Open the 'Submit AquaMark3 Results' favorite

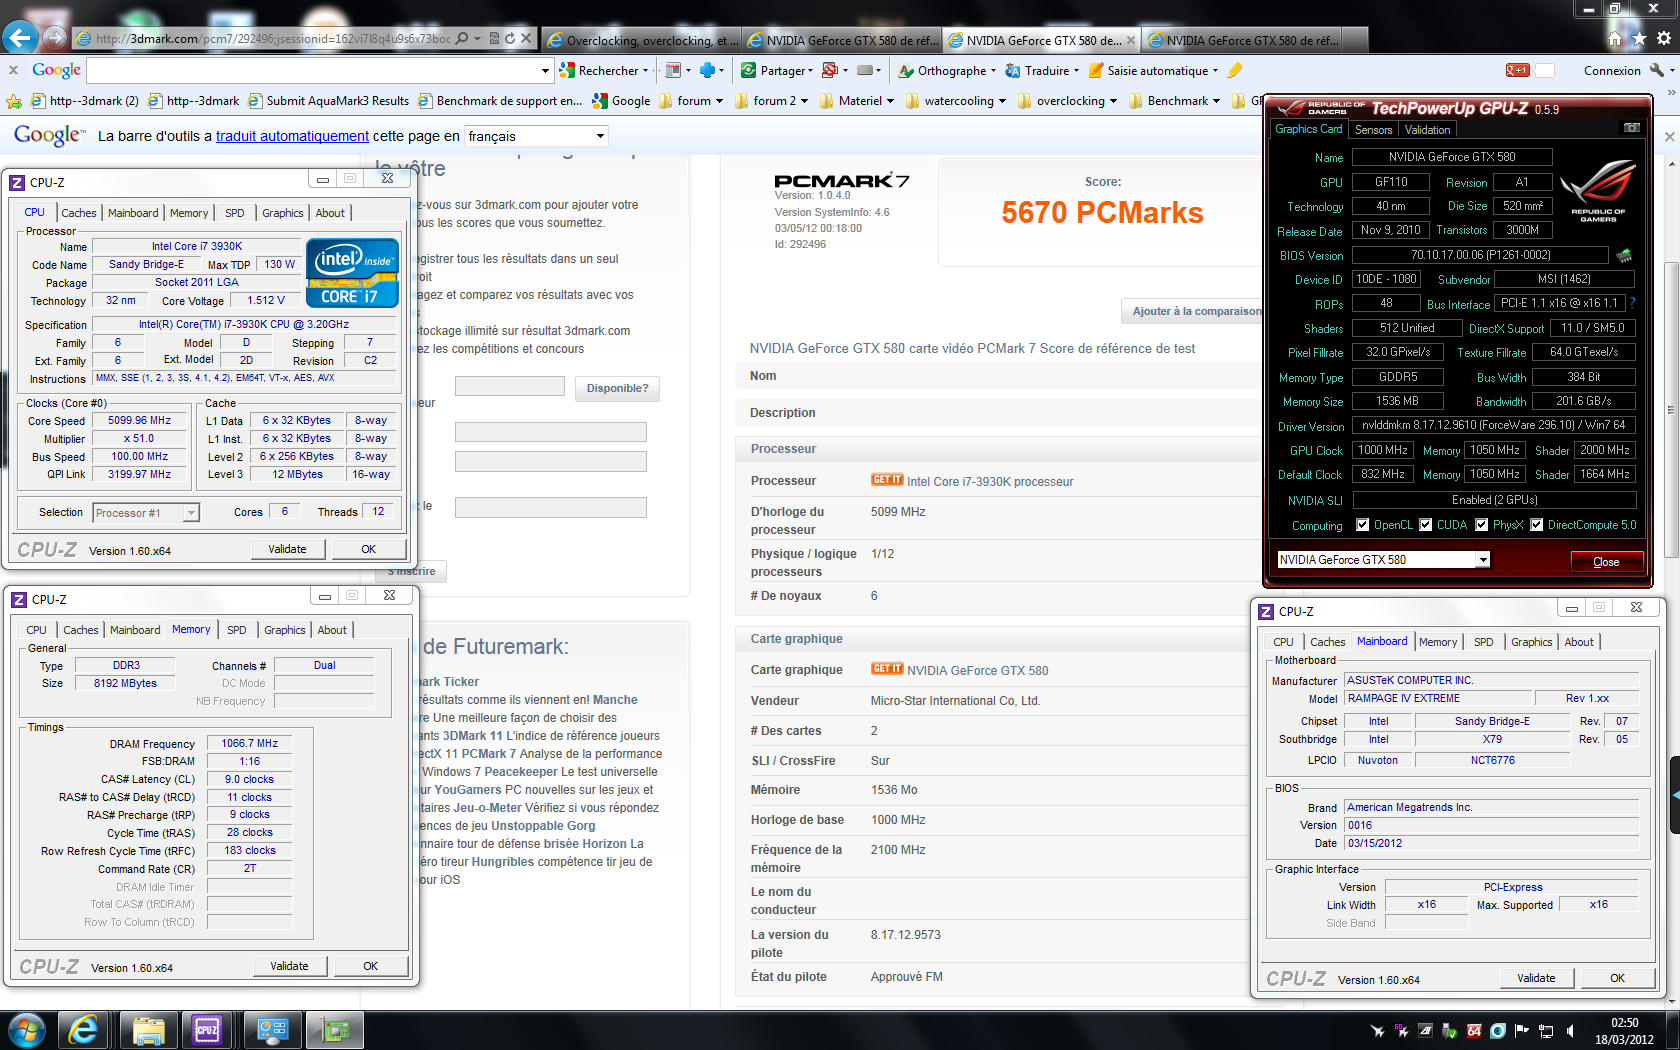328,101
